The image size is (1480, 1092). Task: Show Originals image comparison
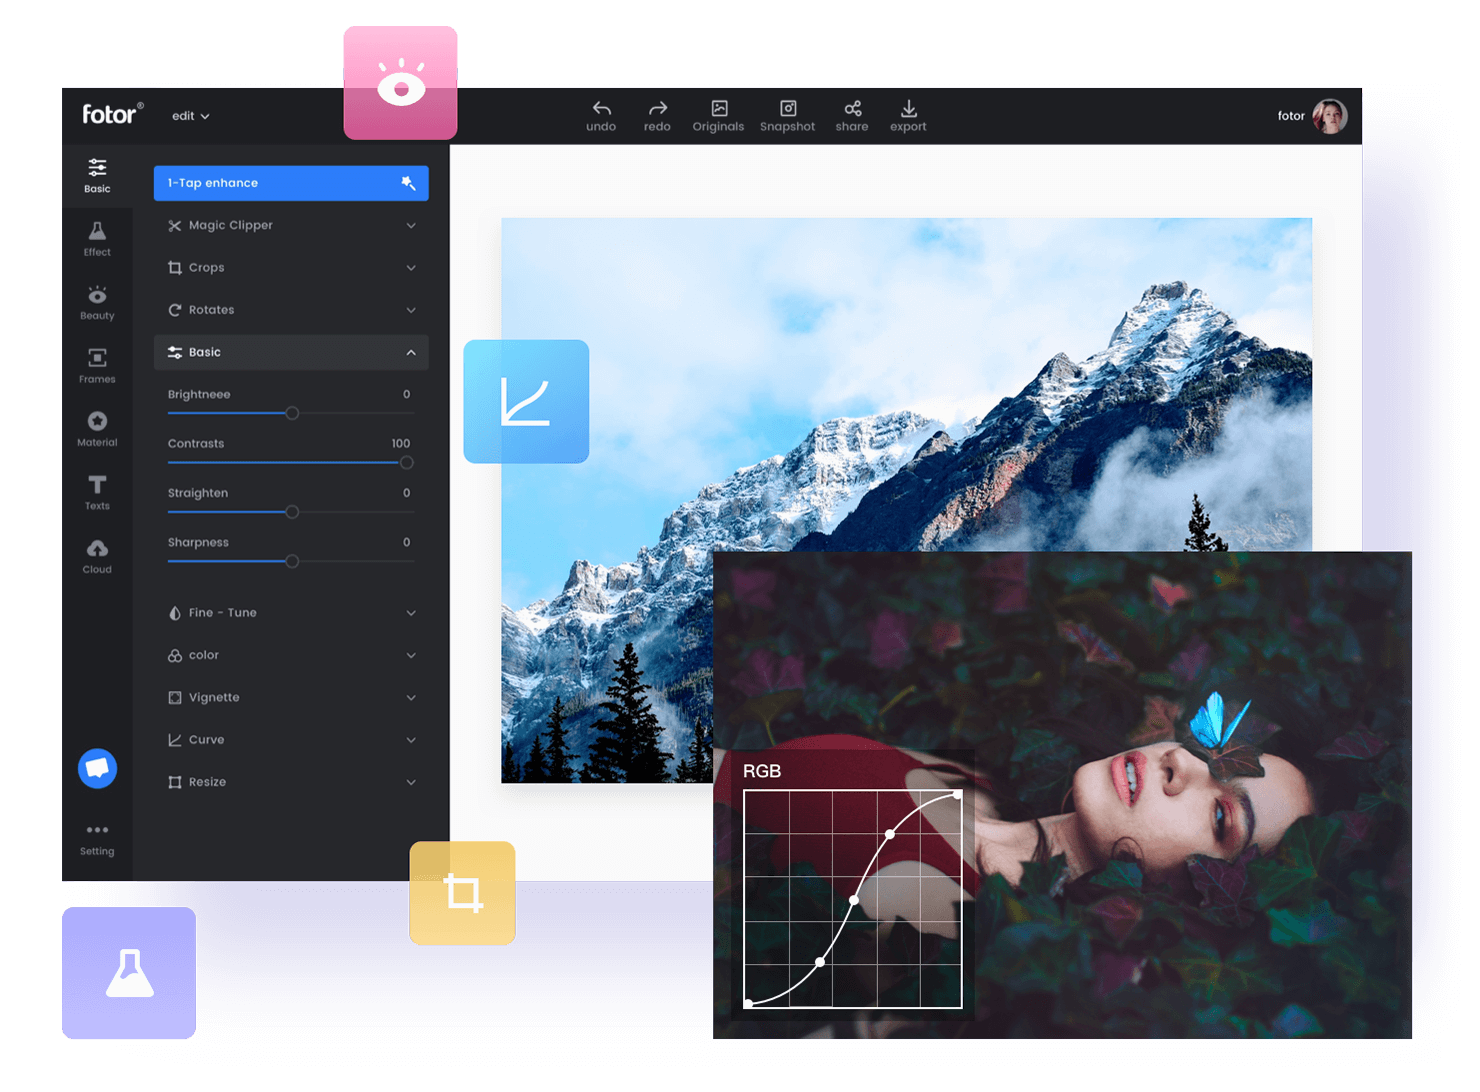[x=718, y=116]
